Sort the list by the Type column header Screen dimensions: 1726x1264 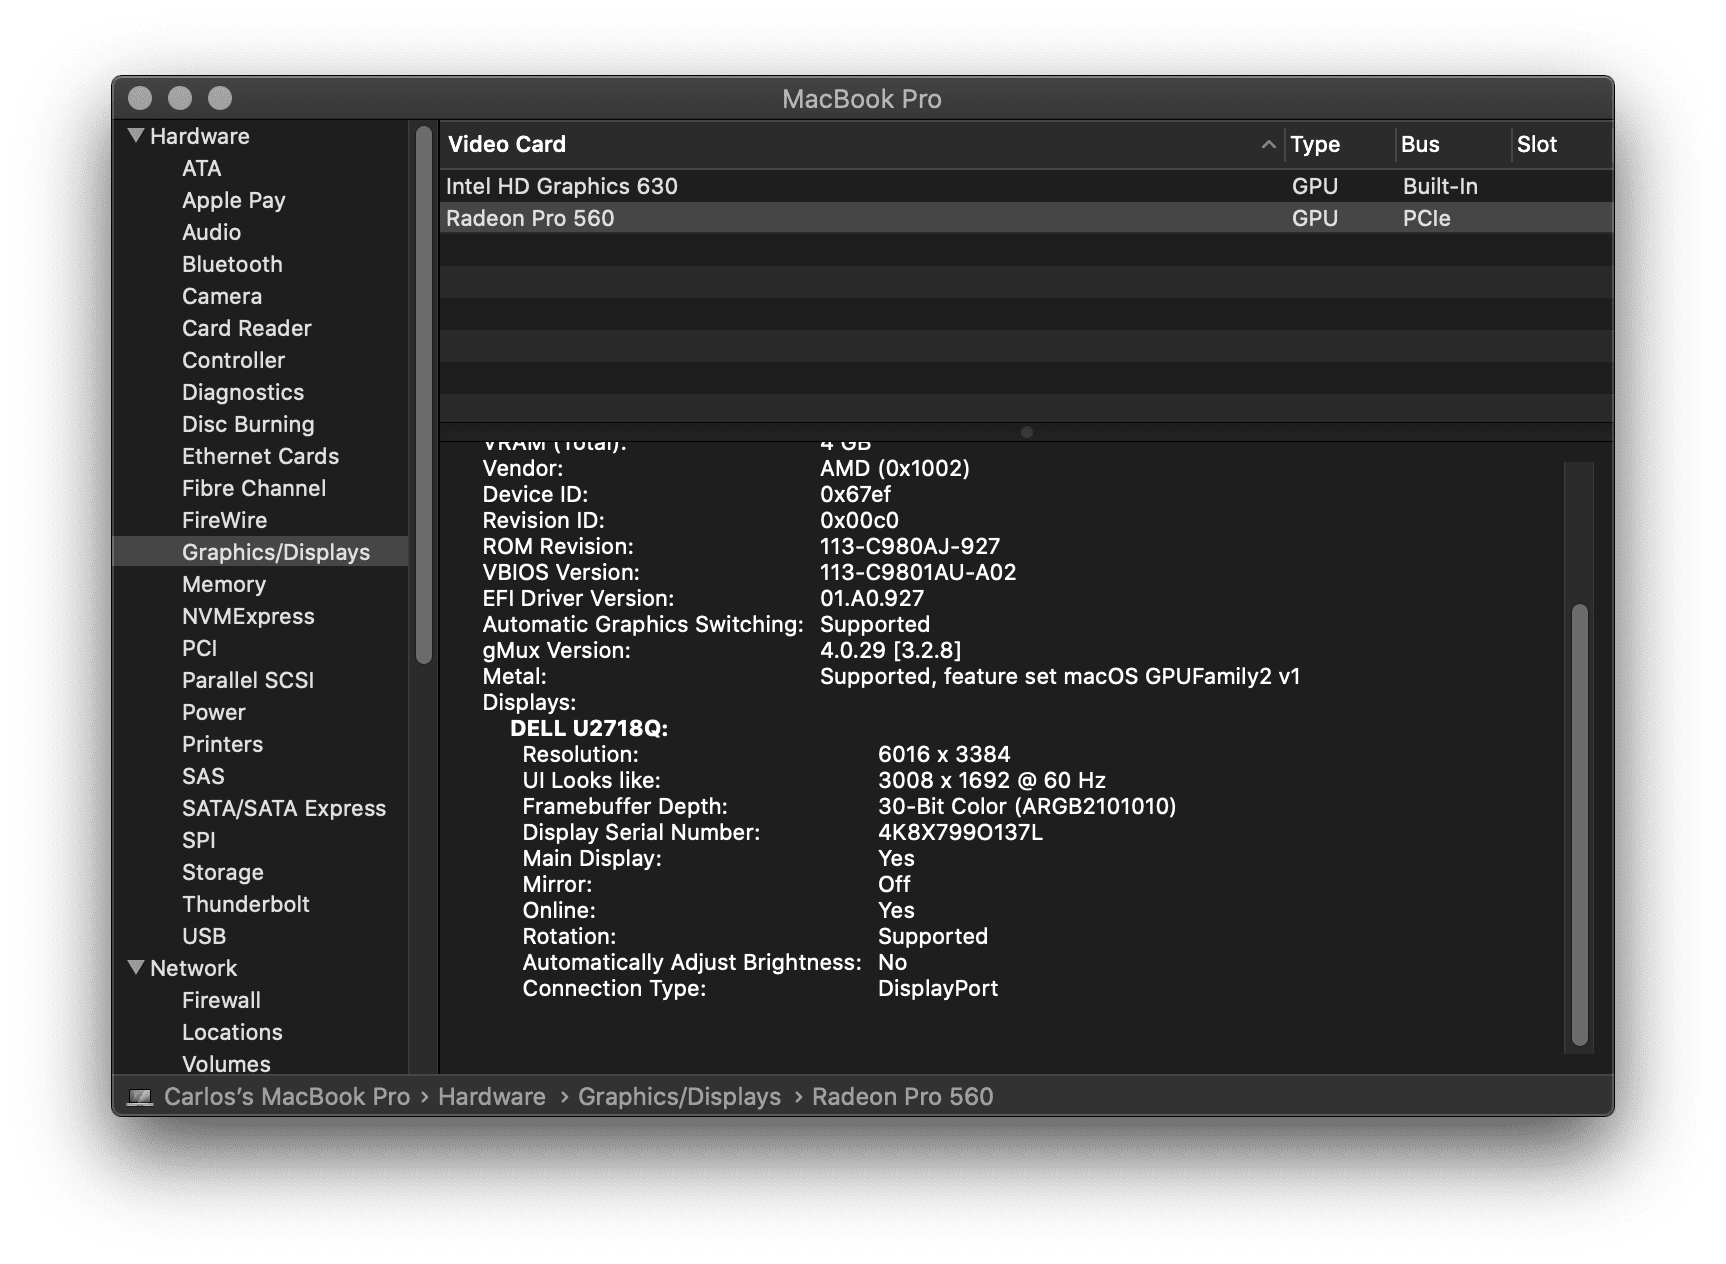[x=1313, y=144]
